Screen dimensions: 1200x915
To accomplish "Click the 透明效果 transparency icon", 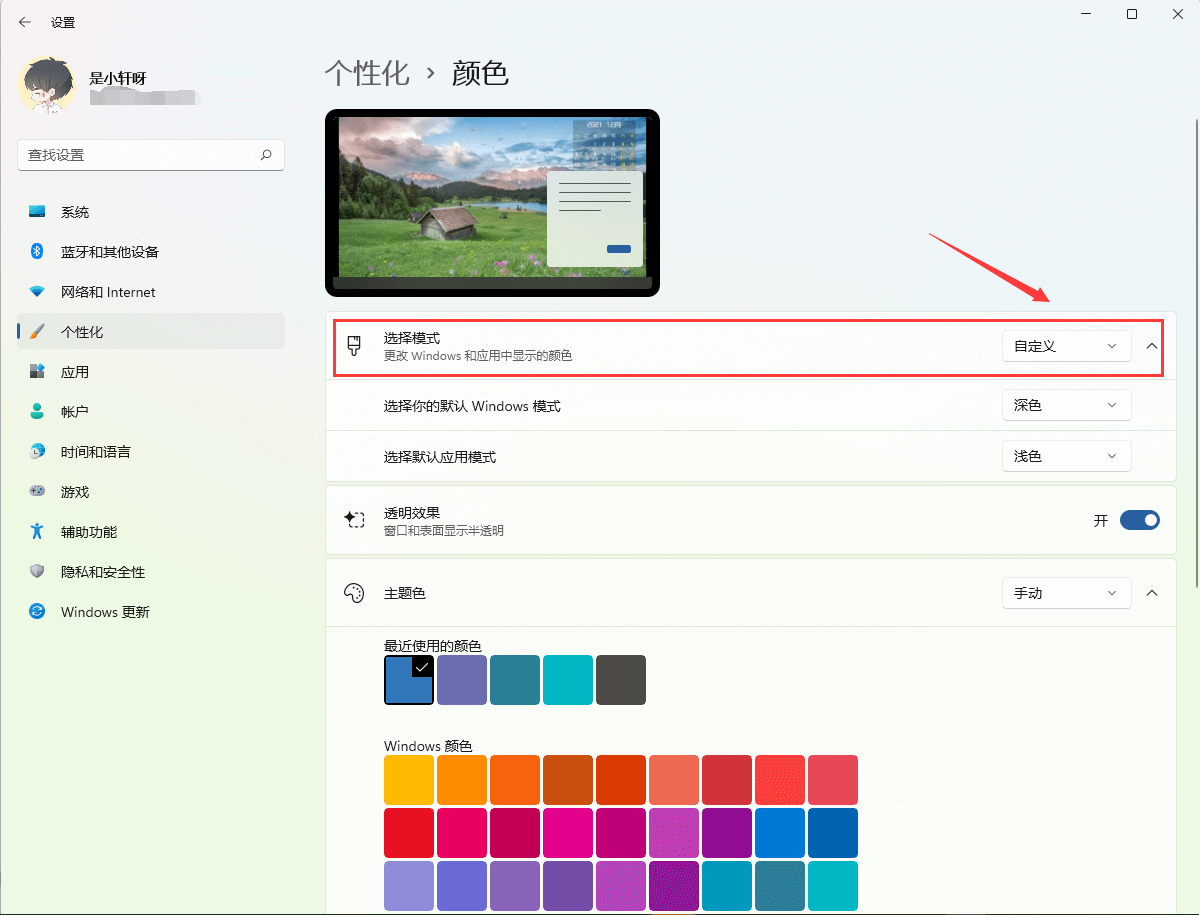I will tap(355, 519).
